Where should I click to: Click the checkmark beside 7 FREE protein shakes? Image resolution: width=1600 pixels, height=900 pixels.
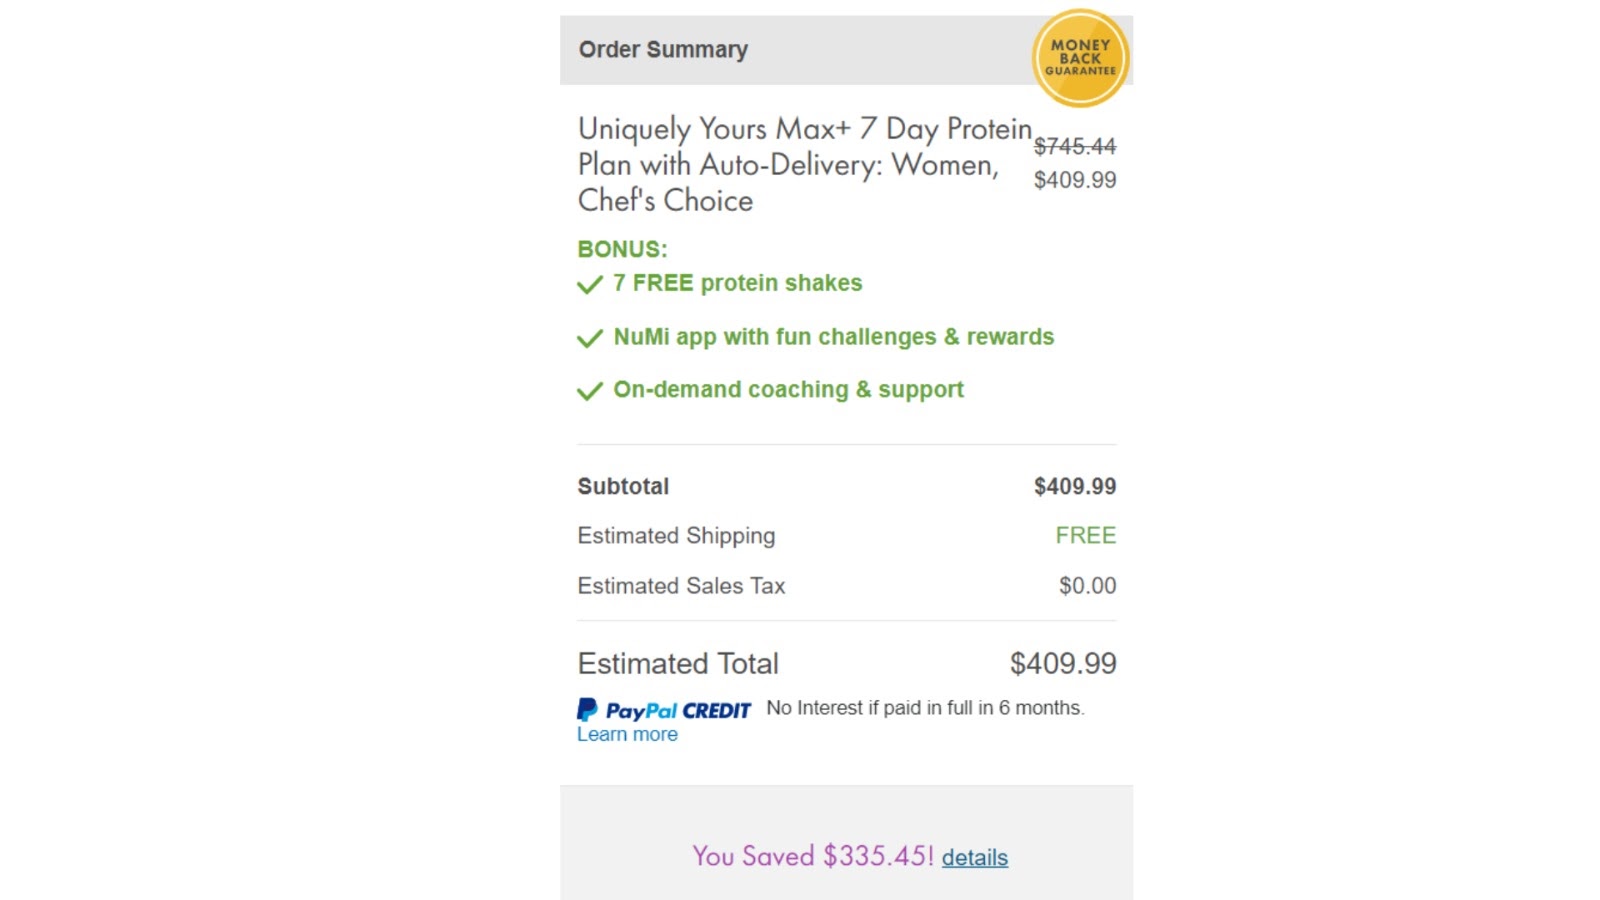pyautogui.click(x=590, y=285)
